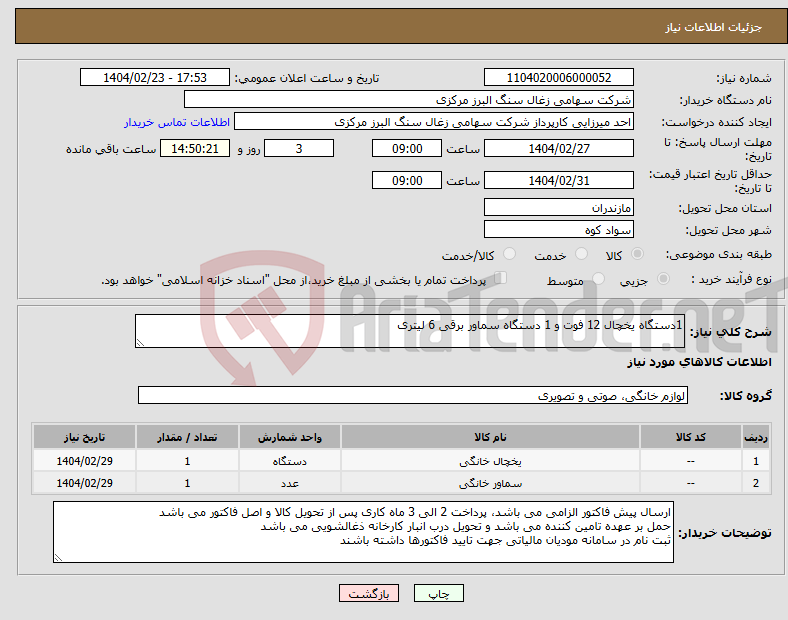Select the کالا radio button
Image resolution: width=788 pixels, height=620 pixels.
pyautogui.click(x=637, y=254)
